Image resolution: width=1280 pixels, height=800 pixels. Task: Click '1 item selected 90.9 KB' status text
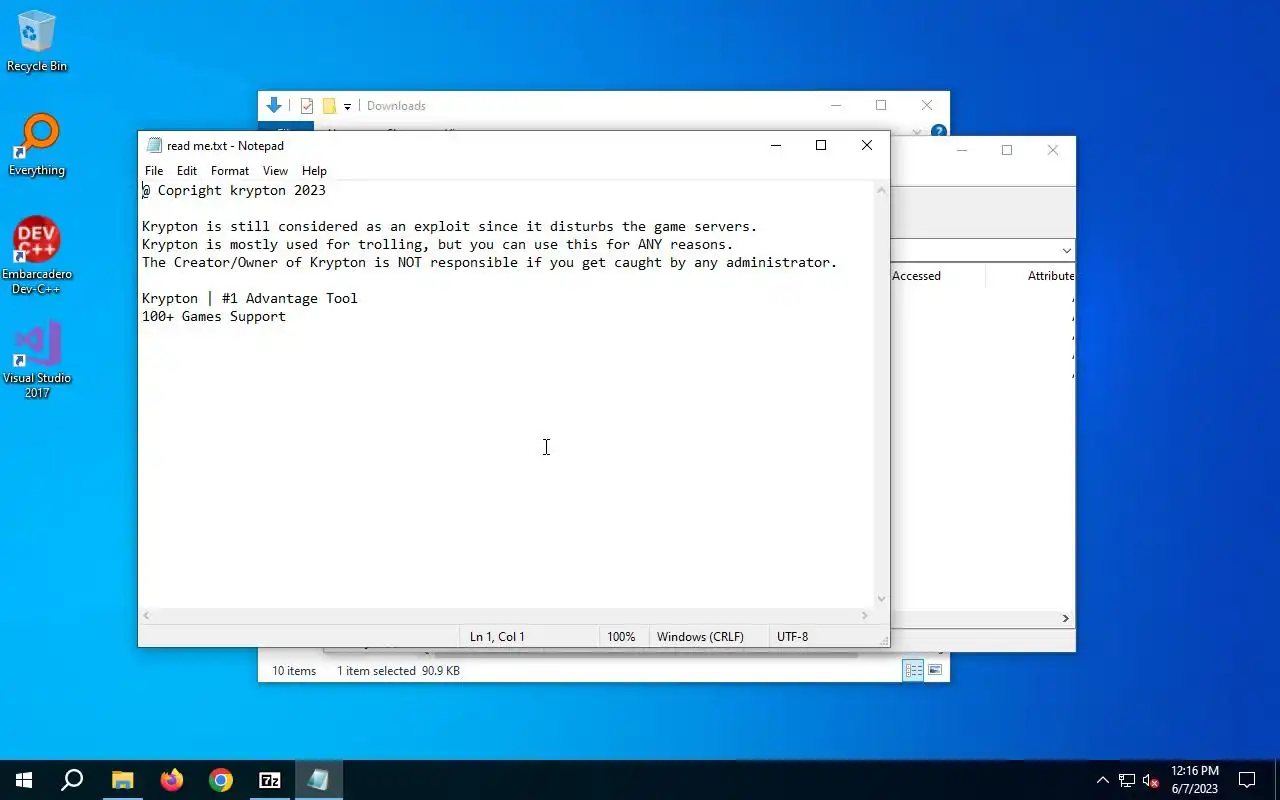point(398,671)
